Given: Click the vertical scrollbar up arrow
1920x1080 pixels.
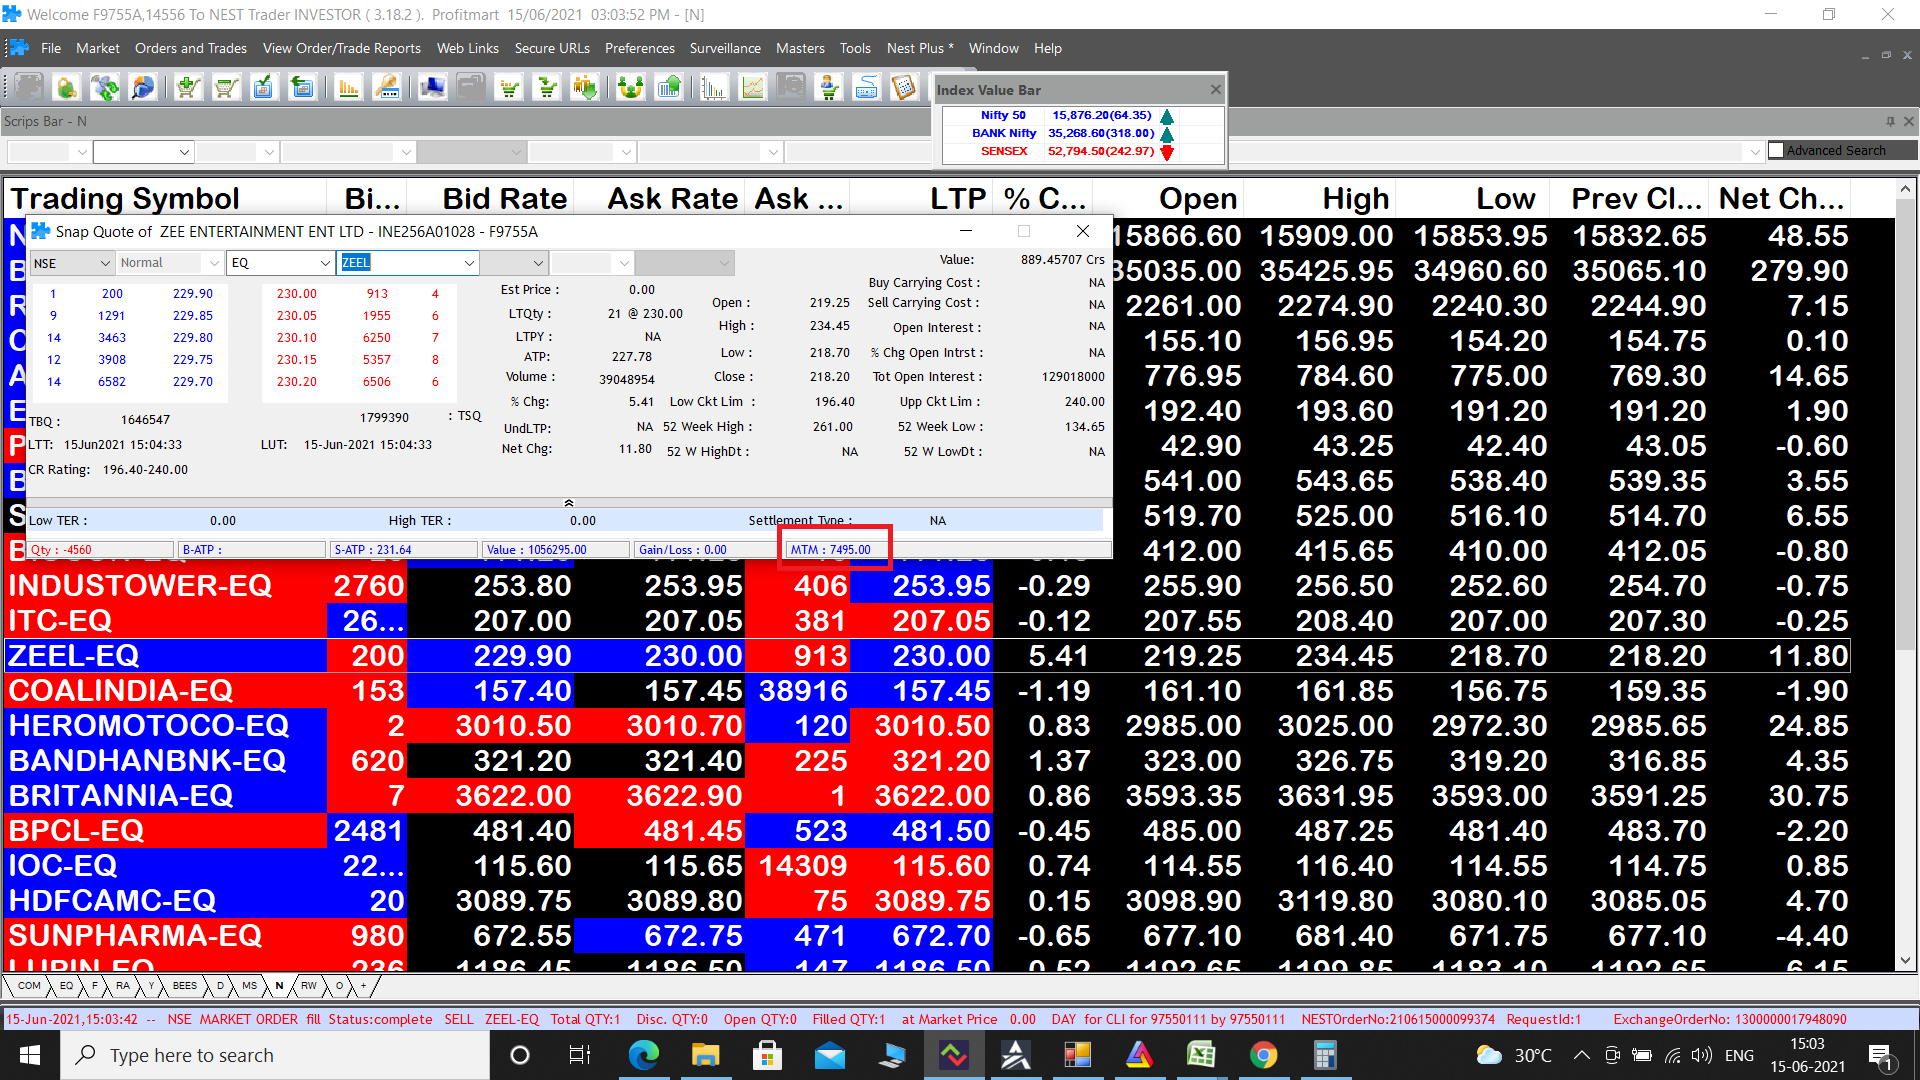Looking at the screenshot, I should tap(1905, 189).
